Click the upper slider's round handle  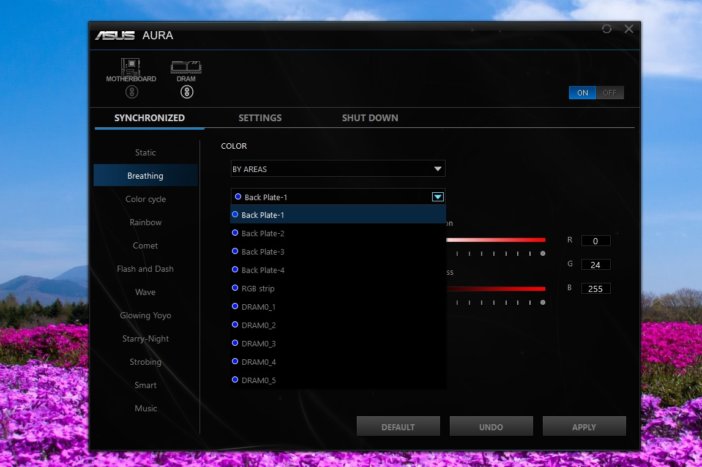coord(543,253)
